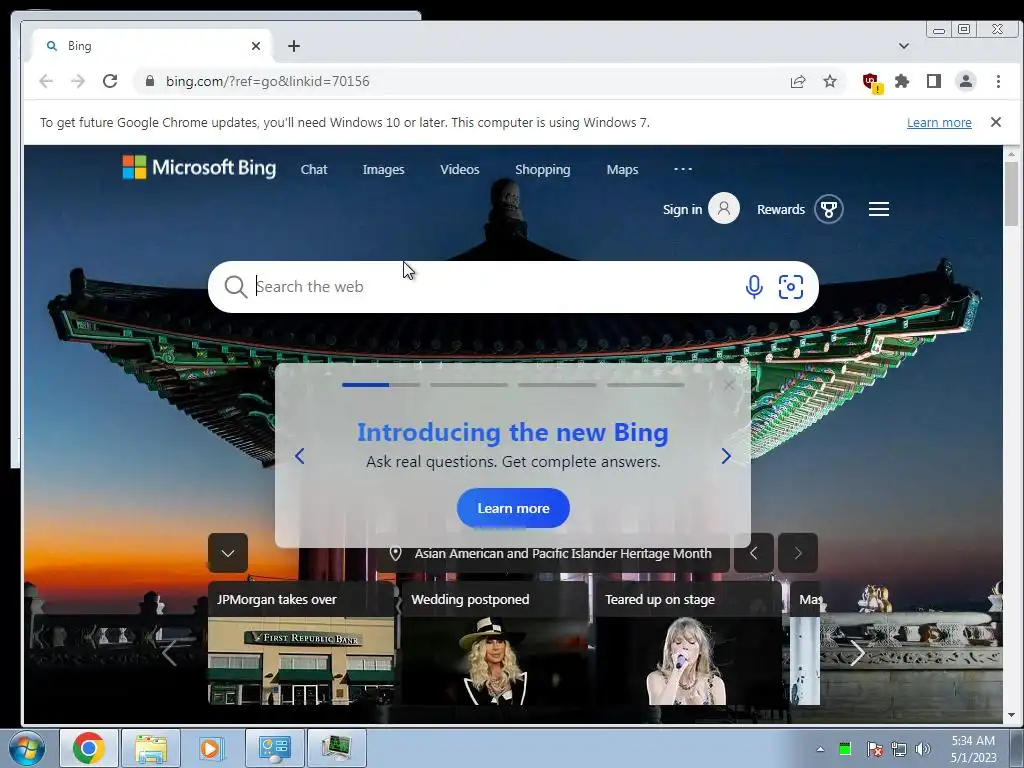Open the Extensions puzzle icon
1024x768 pixels.
click(x=901, y=81)
